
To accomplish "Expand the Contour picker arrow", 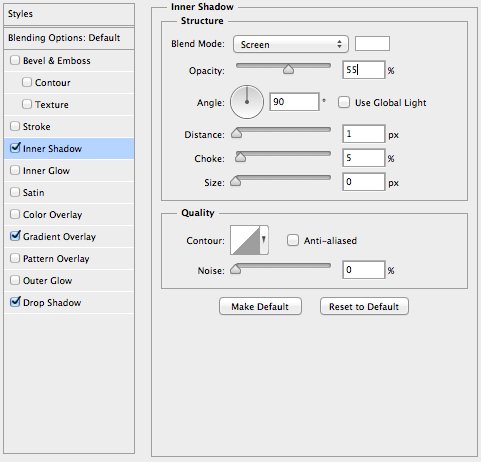I will [264, 240].
